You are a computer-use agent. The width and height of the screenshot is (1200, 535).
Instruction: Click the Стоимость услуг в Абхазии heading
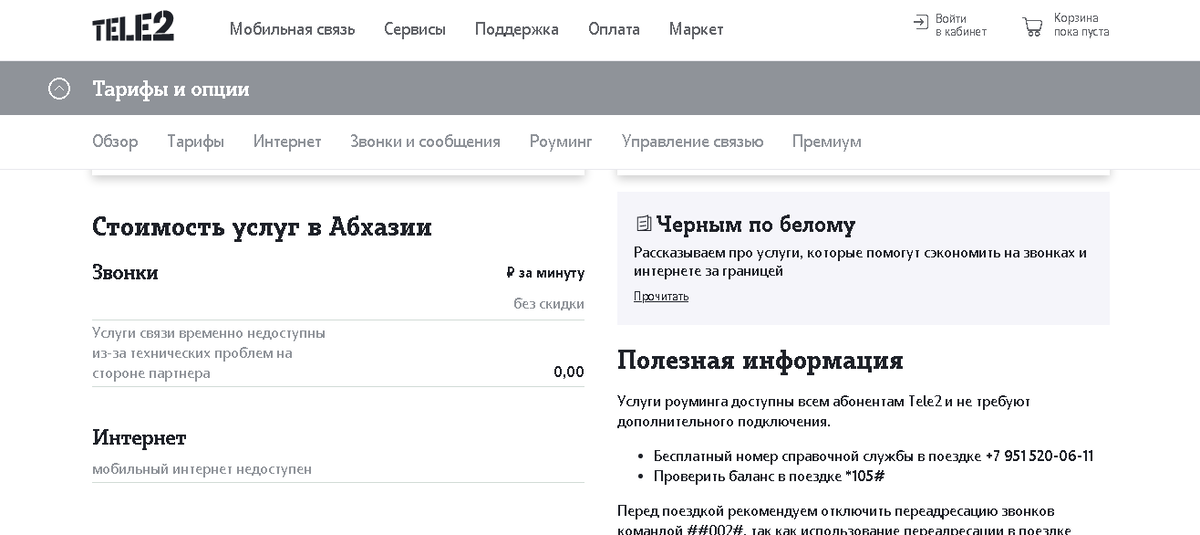tap(262, 227)
